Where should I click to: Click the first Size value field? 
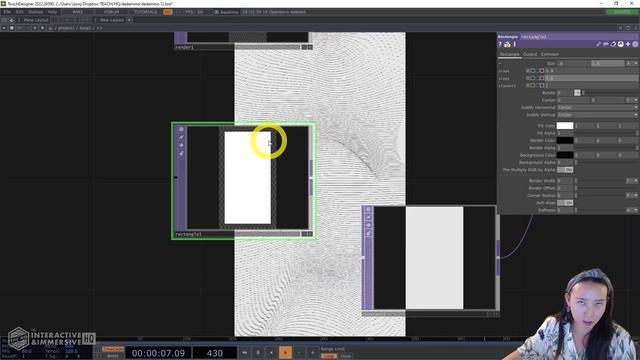point(574,63)
